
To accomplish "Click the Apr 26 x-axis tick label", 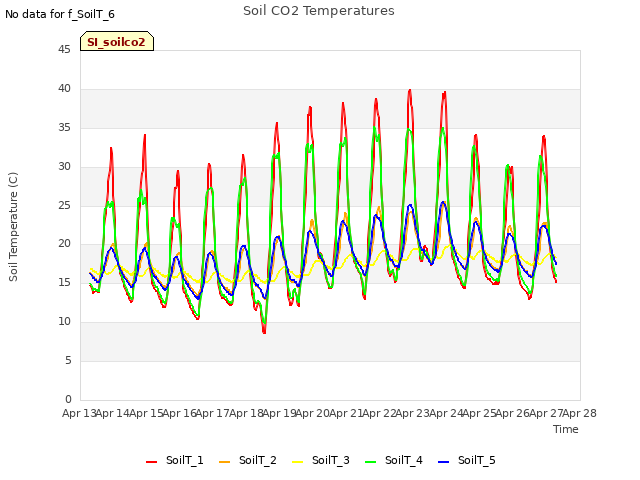I will click(513, 413).
